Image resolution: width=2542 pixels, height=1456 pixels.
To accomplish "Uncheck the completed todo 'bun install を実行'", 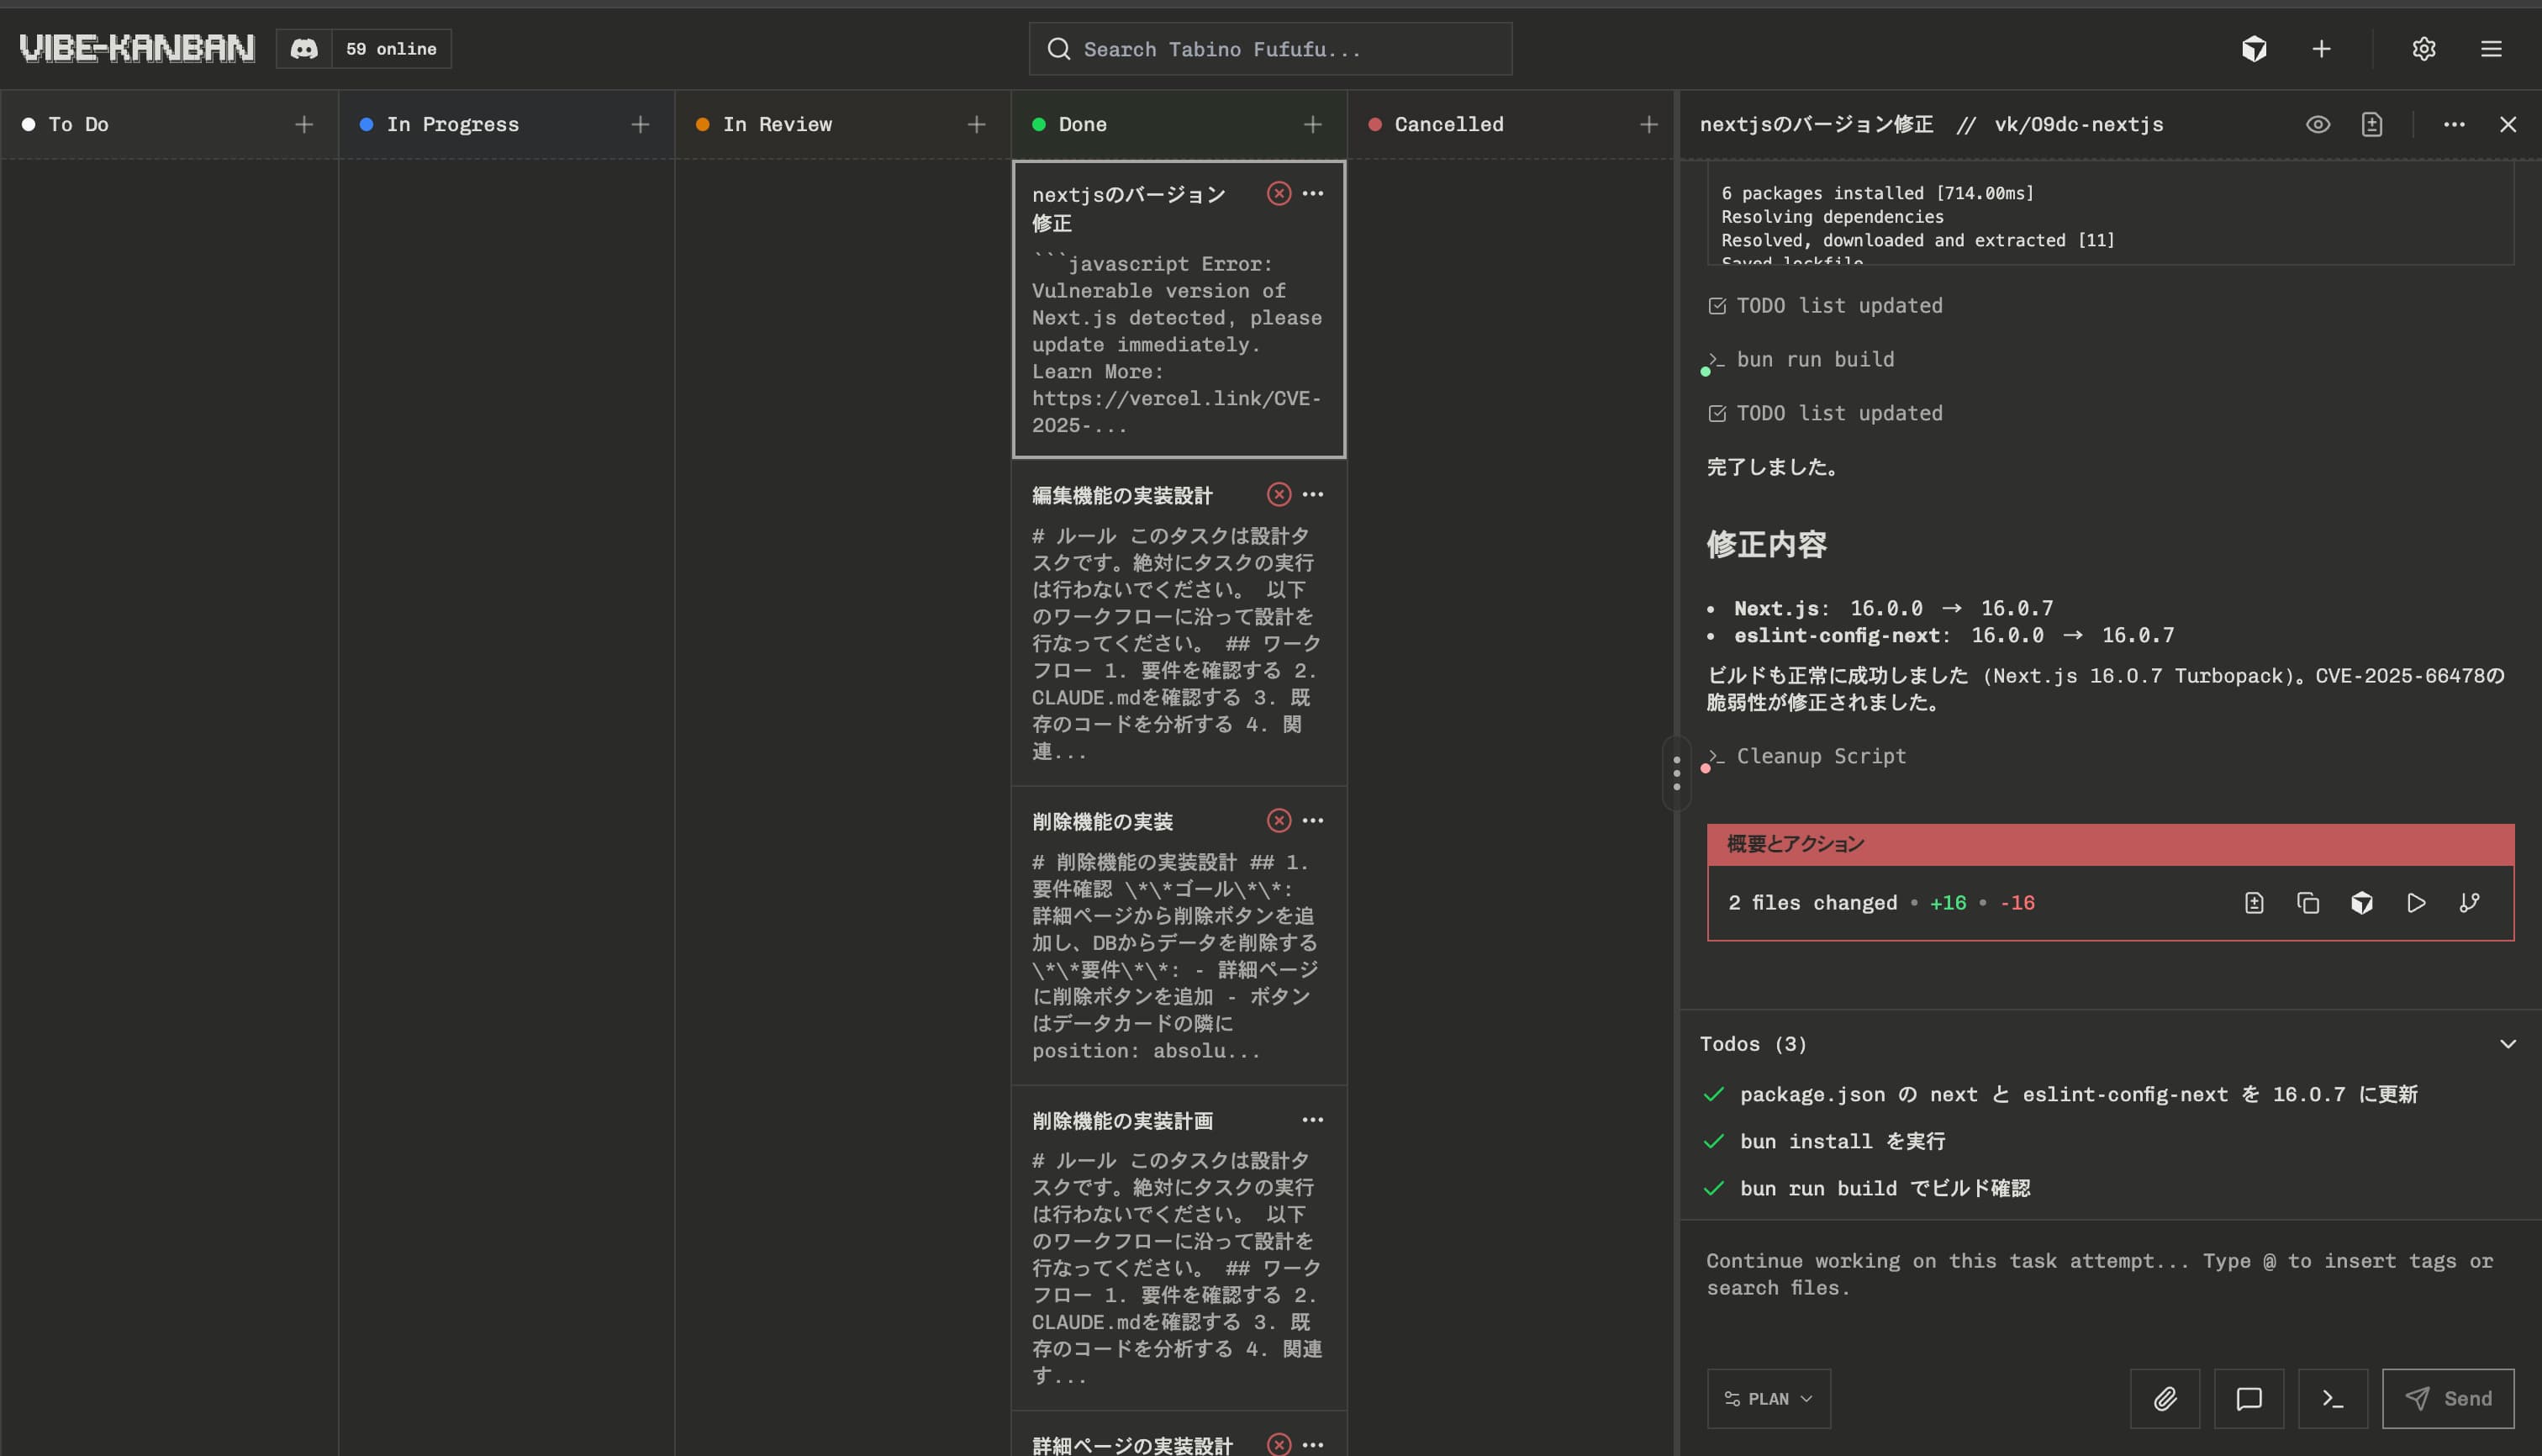I will tap(1715, 1141).
